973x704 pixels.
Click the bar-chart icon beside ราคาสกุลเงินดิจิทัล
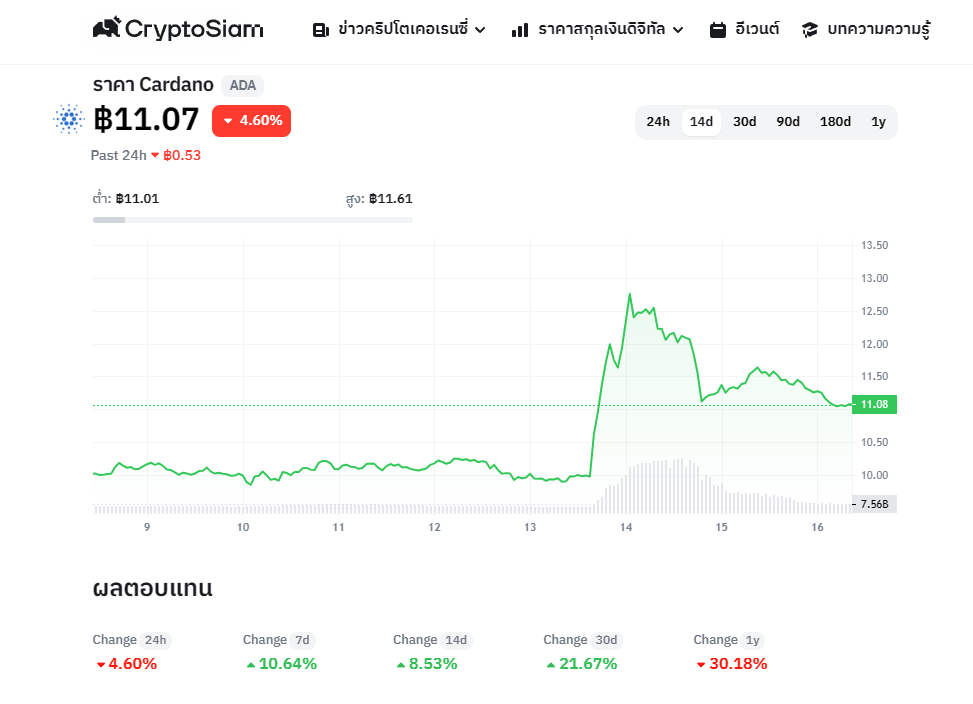pos(519,30)
